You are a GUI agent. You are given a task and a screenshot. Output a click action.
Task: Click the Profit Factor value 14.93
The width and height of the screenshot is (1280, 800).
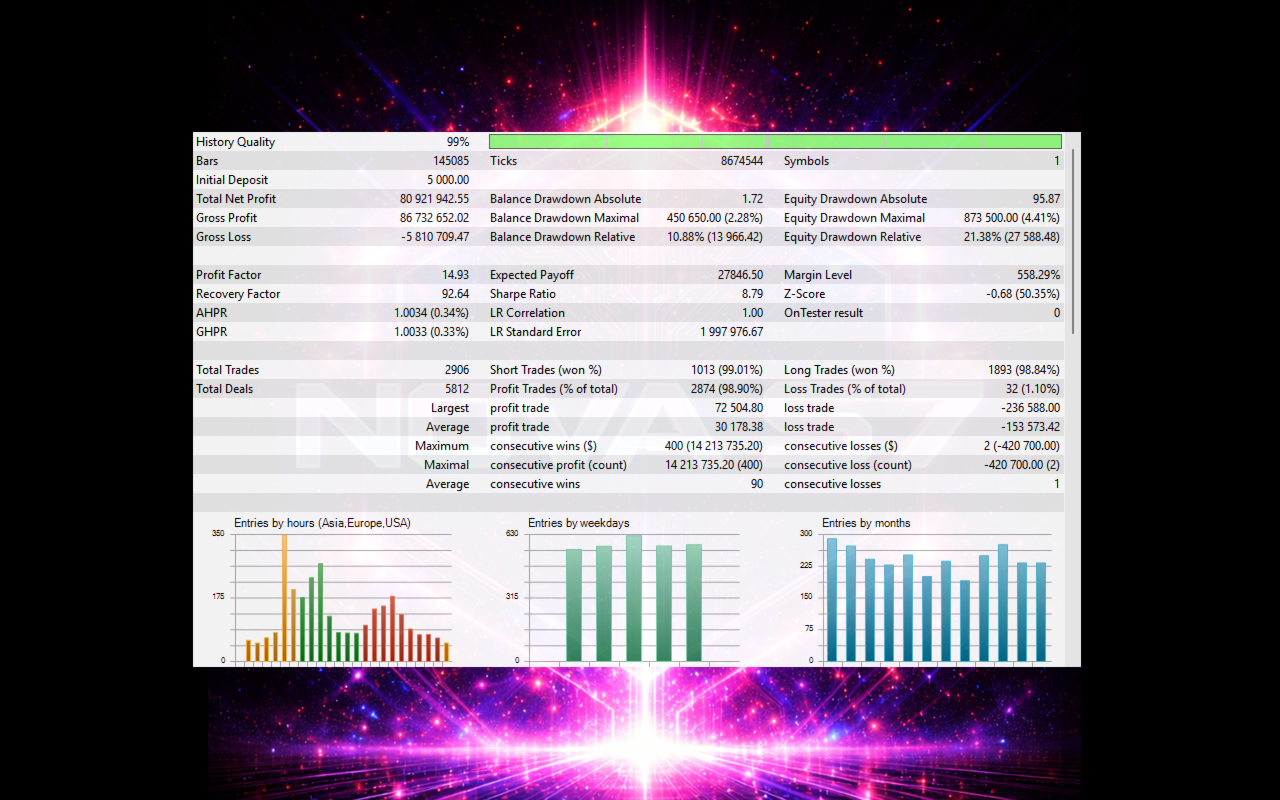point(456,274)
